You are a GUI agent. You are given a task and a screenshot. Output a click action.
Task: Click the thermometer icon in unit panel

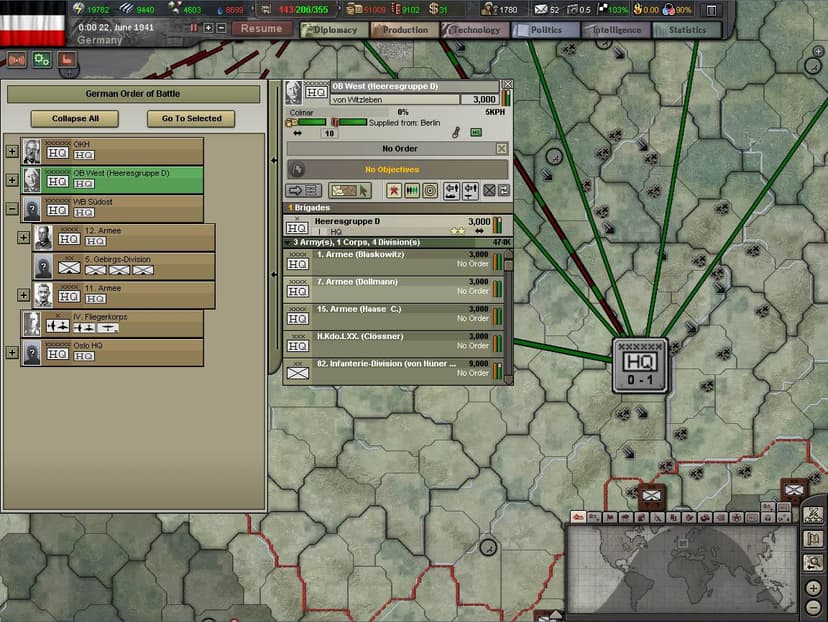[456, 133]
